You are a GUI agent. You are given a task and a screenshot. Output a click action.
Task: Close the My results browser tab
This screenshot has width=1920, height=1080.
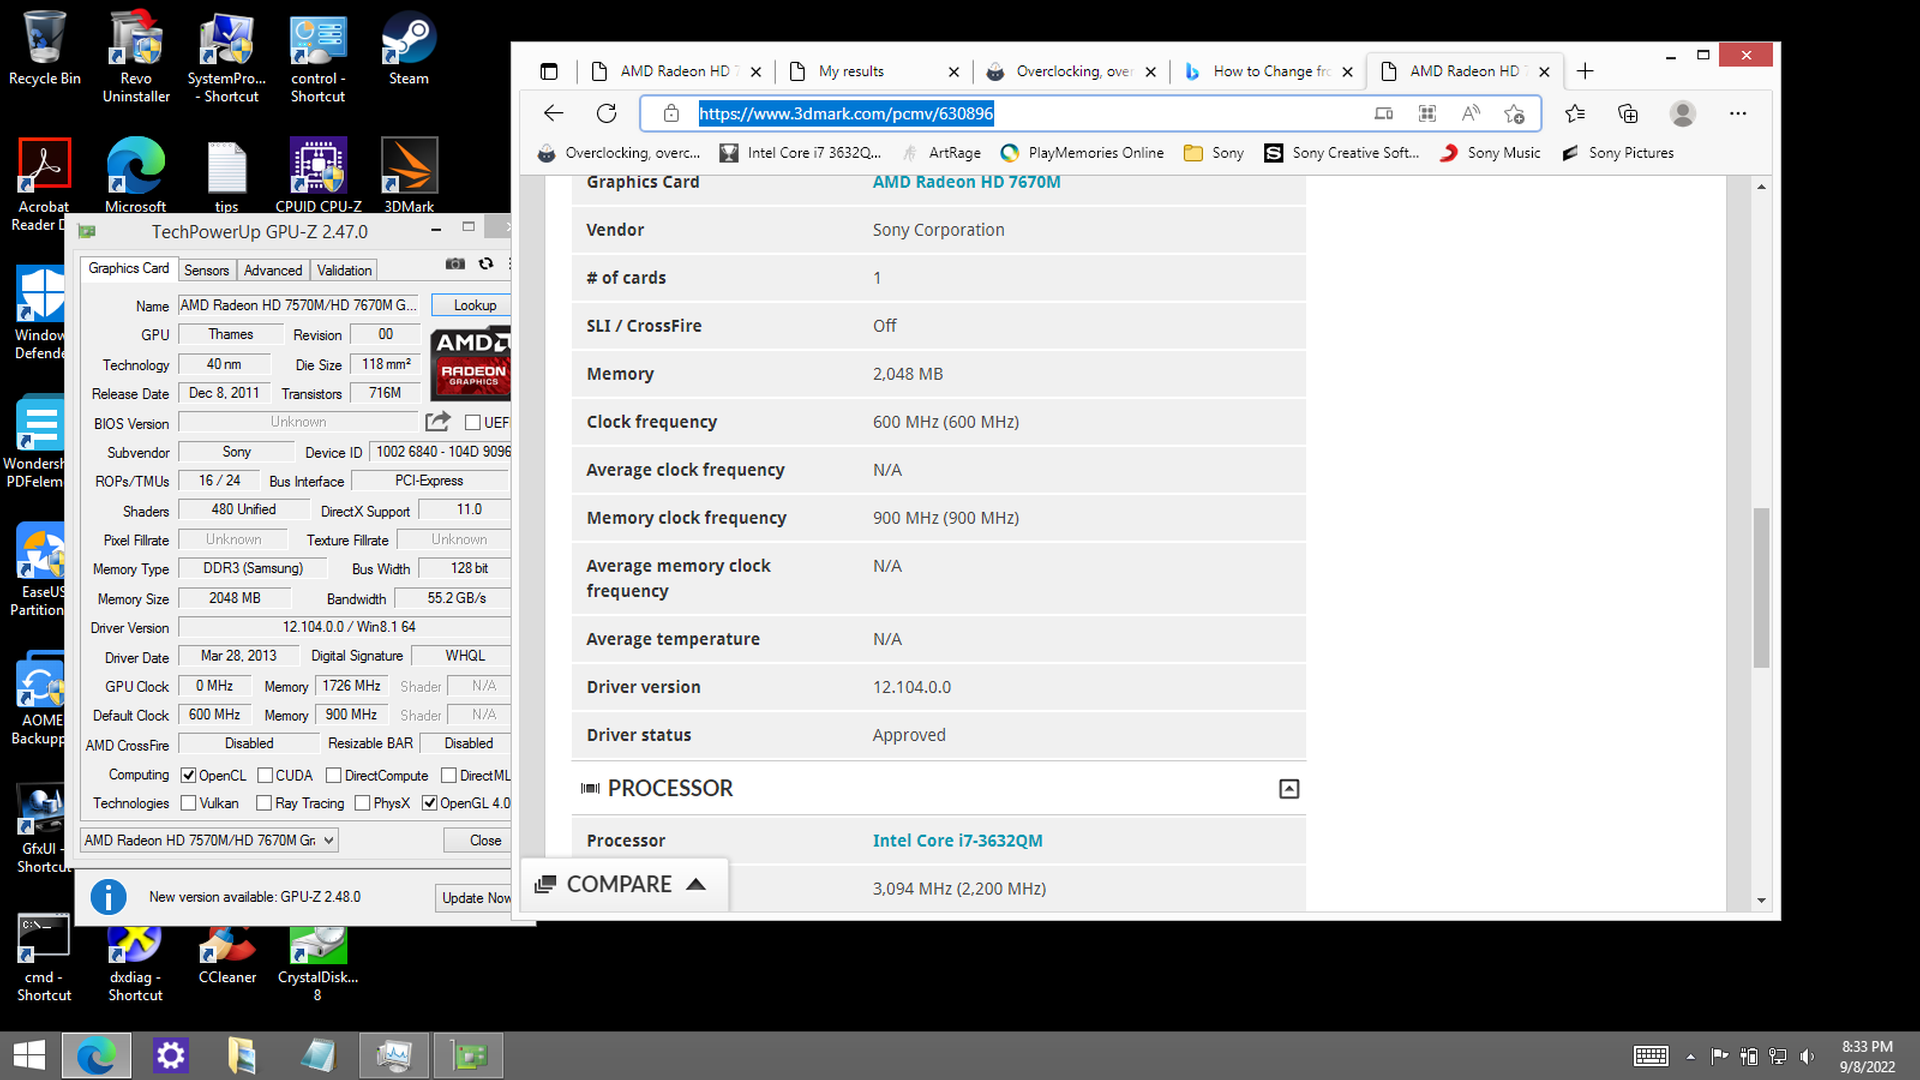[x=953, y=72]
